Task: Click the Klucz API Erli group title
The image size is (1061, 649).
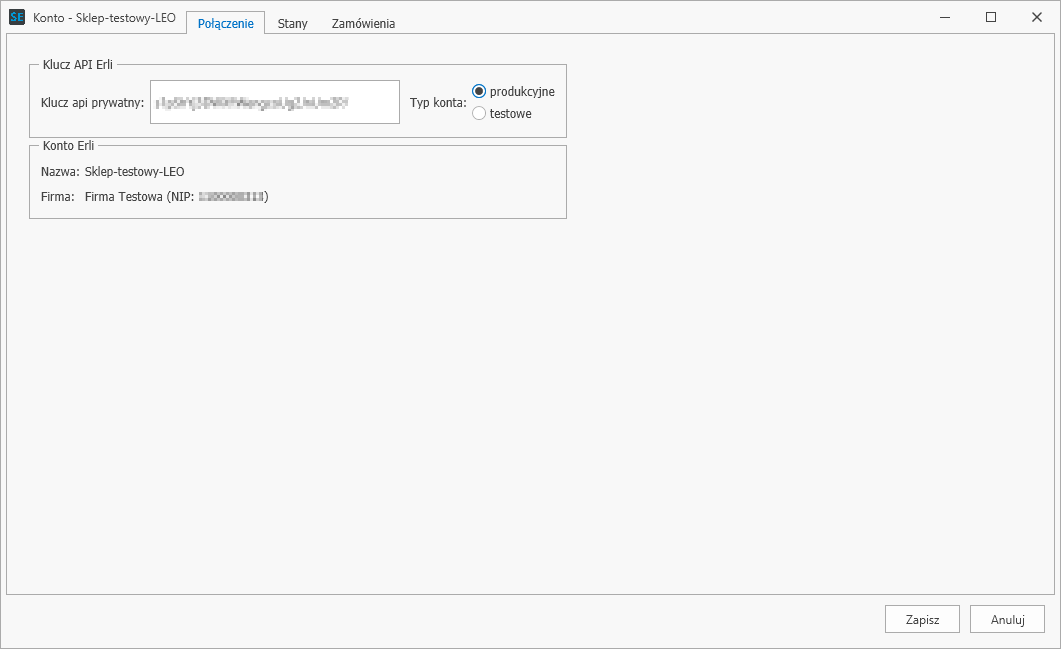Action: click(78, 65)
